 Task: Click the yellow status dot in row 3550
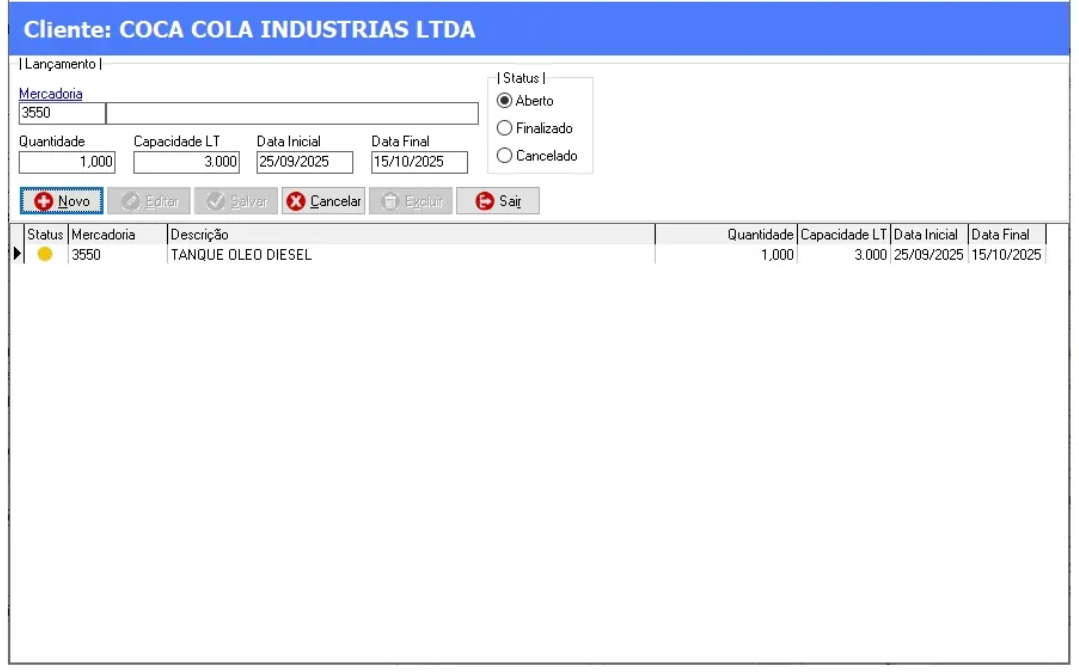45,254
